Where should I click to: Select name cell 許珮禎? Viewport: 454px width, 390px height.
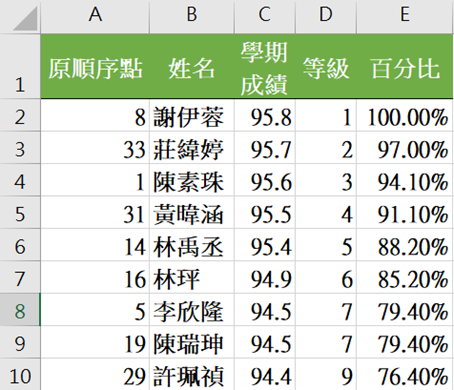[192, 374]
